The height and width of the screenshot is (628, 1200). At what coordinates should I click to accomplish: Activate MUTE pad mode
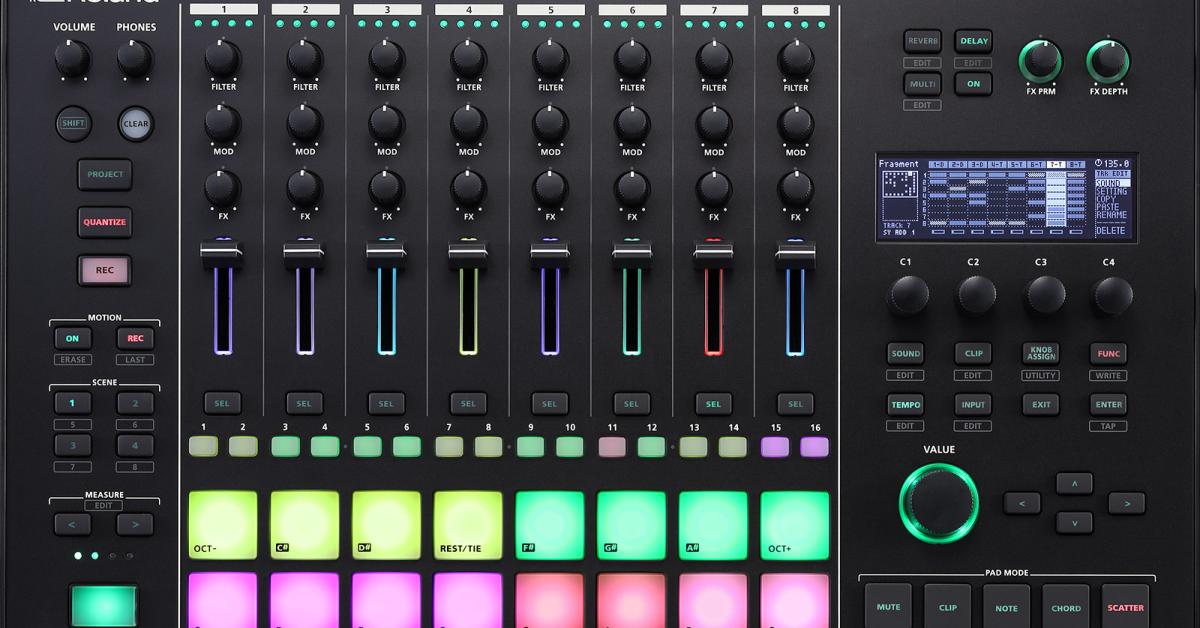point(887,606)
